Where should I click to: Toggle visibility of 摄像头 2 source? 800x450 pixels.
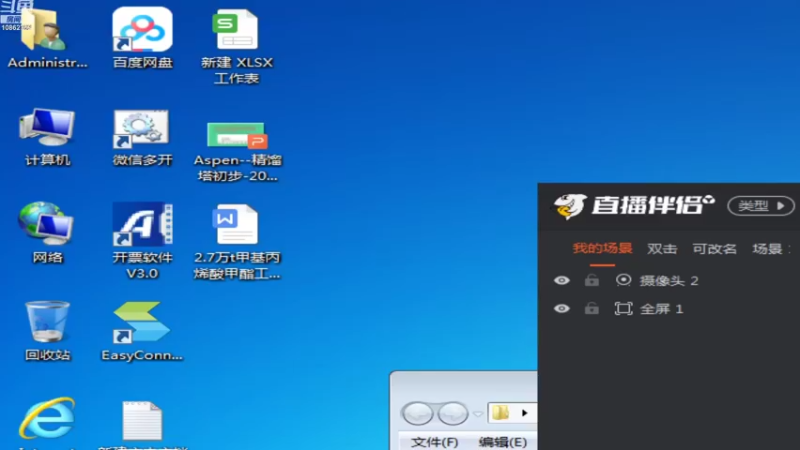pyautogui.click(x=562, y=280)
